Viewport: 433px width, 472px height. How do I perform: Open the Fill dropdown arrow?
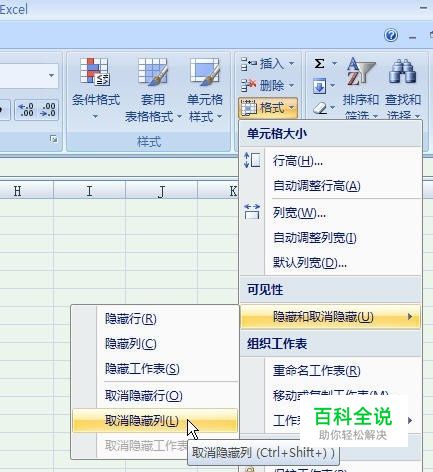point(332,85)
